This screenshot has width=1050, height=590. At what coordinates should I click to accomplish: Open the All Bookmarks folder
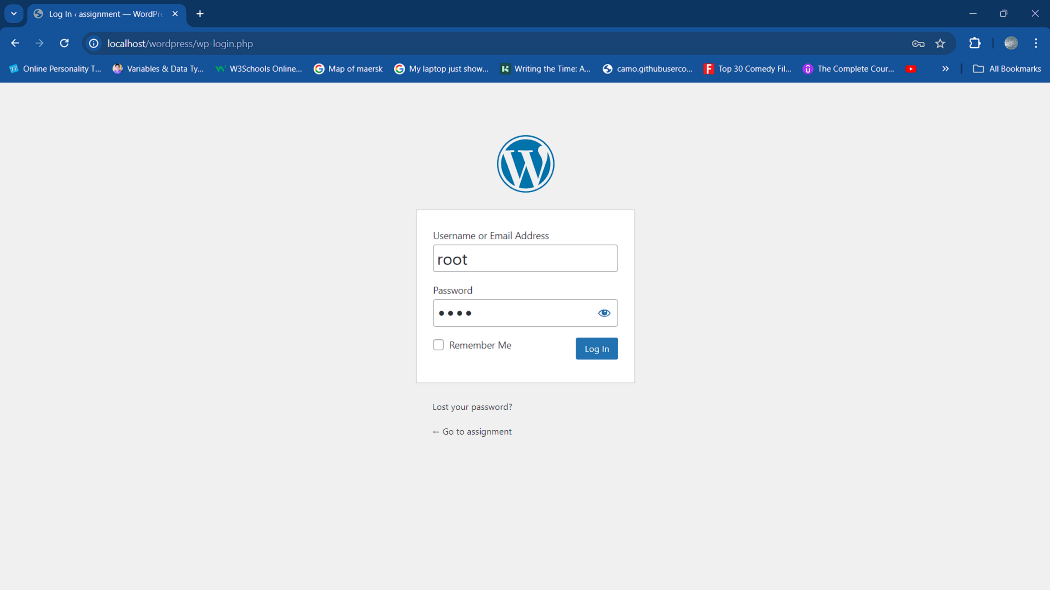click(x=1007, y=69)
